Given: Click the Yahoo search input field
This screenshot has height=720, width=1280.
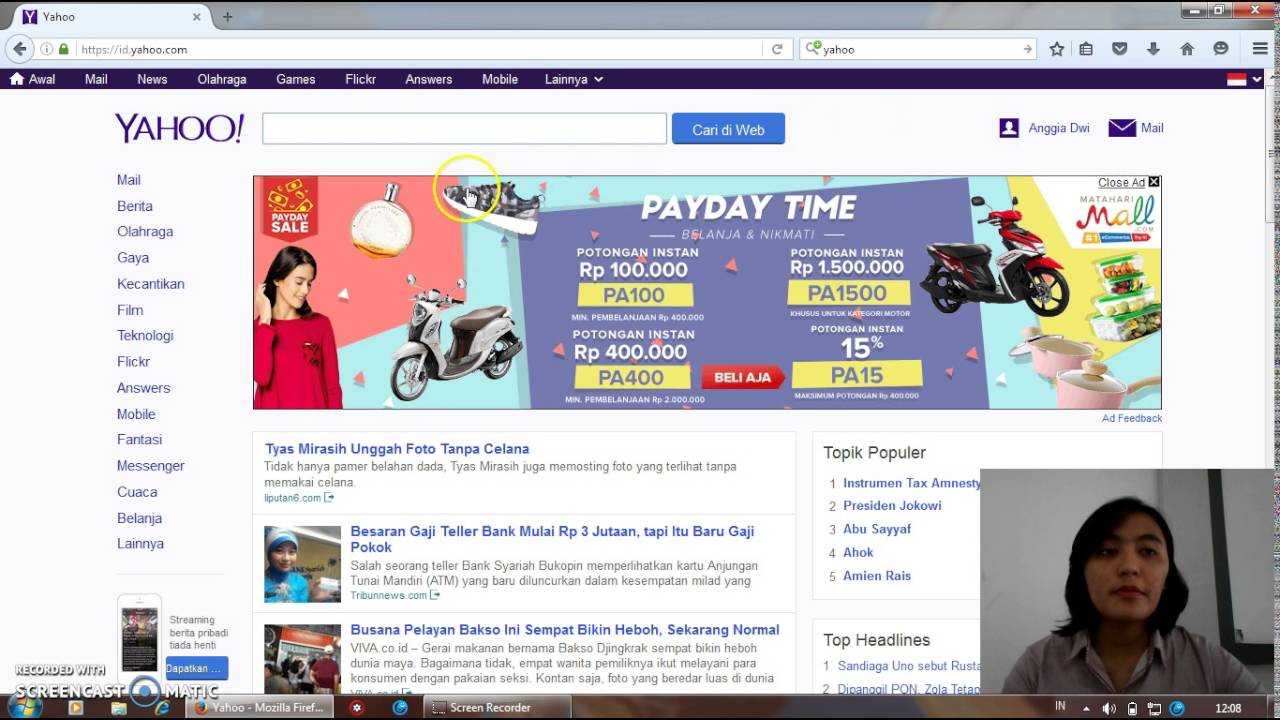Looking at the screenshot, I should 464,128.
